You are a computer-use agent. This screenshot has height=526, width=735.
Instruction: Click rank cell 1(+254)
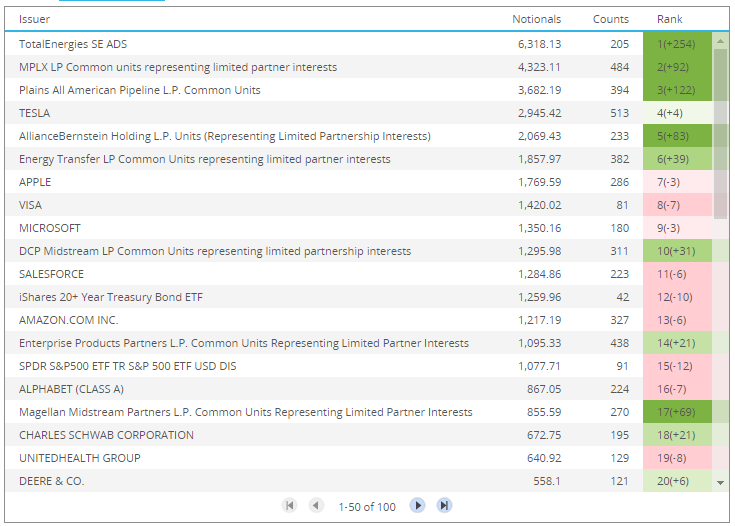(x=677, y=44)
